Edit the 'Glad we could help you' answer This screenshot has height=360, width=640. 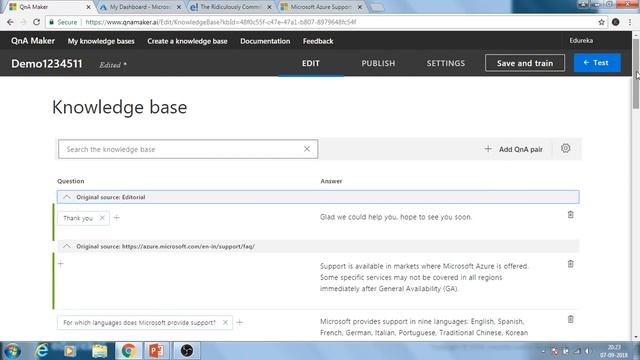click(x=396, y=217)
